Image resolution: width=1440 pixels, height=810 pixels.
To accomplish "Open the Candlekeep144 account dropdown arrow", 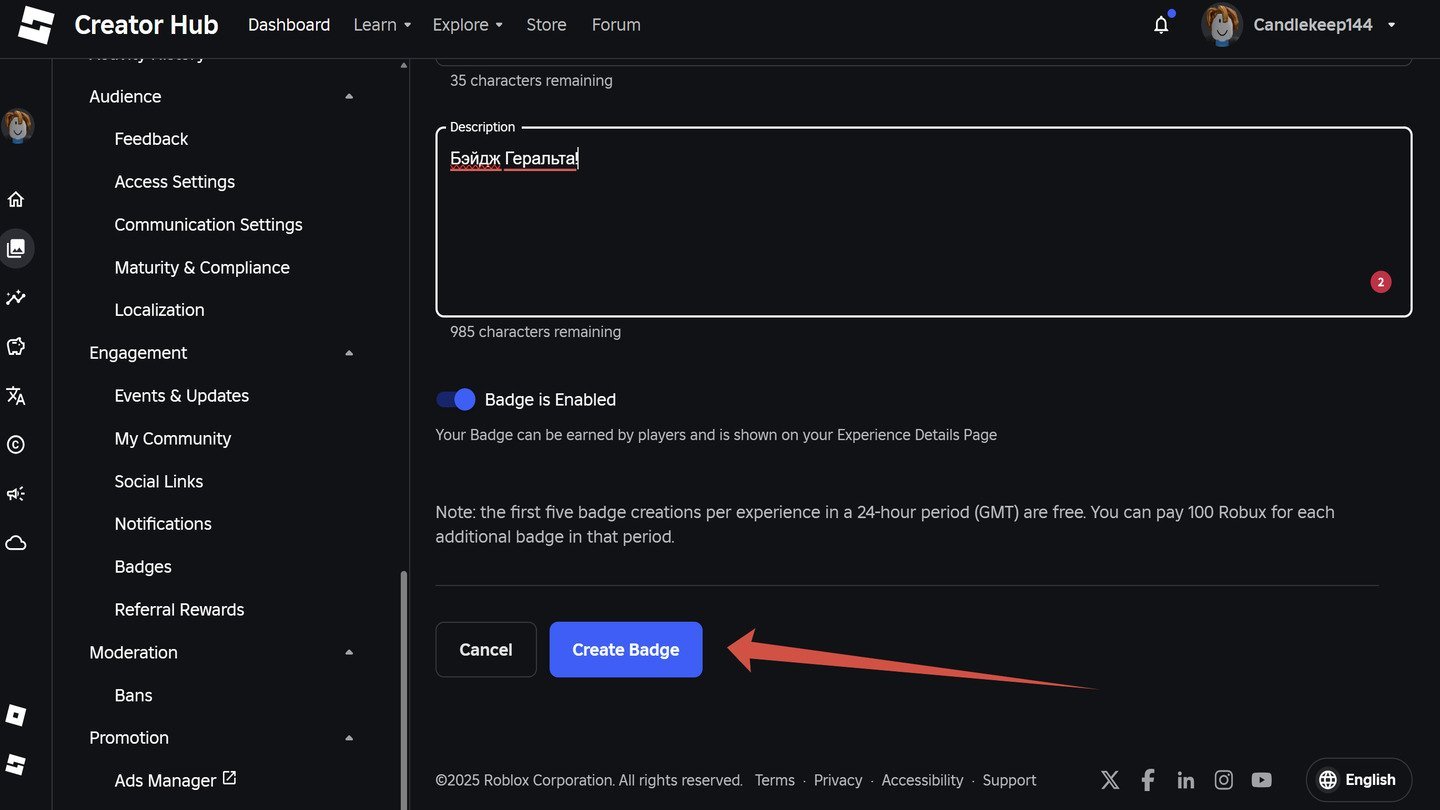I will (1391, 25).
